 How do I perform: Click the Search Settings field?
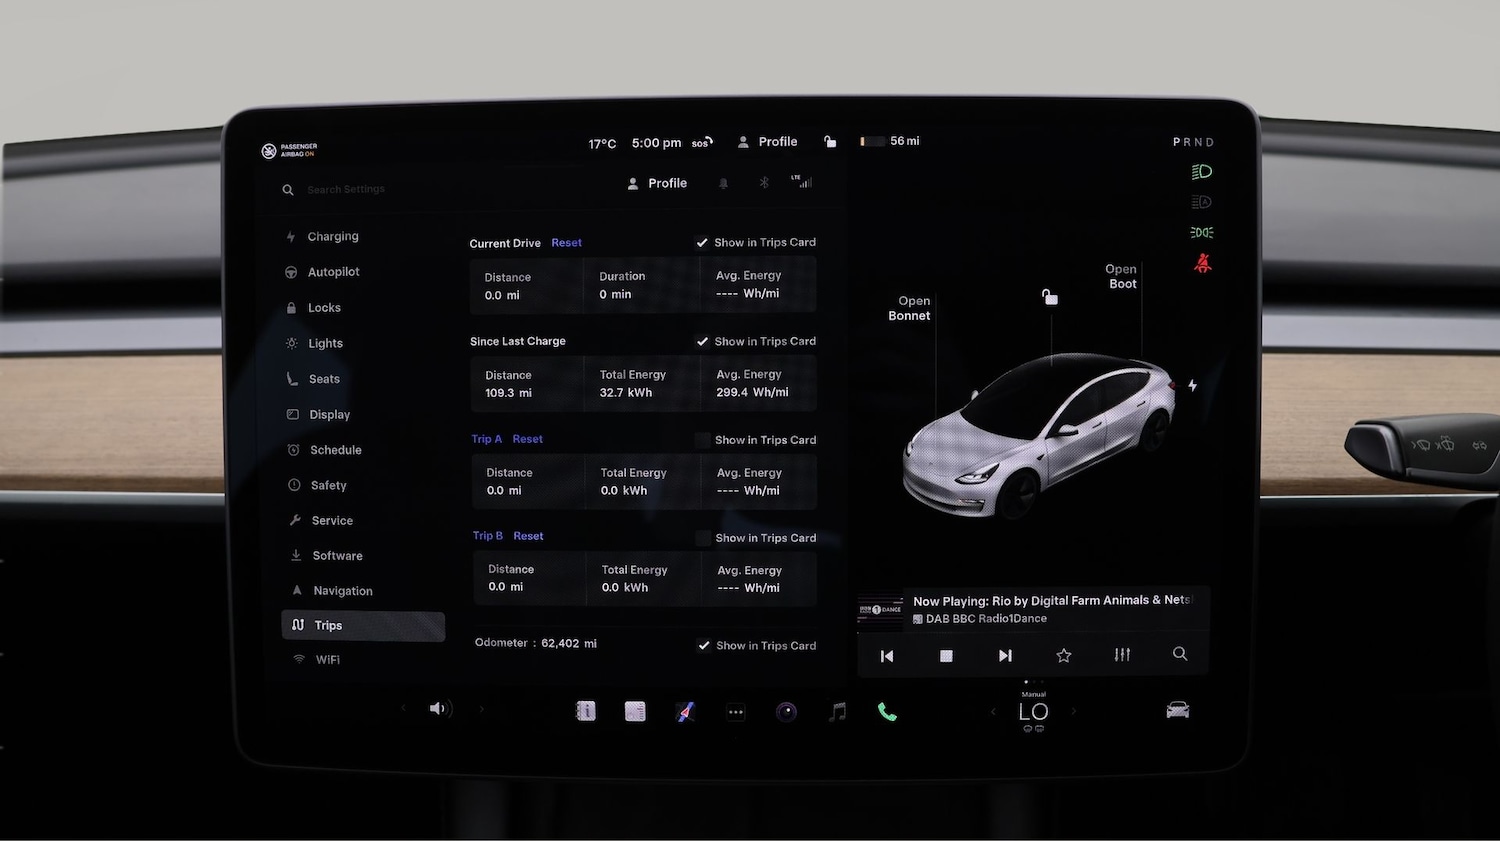[346, 189]
